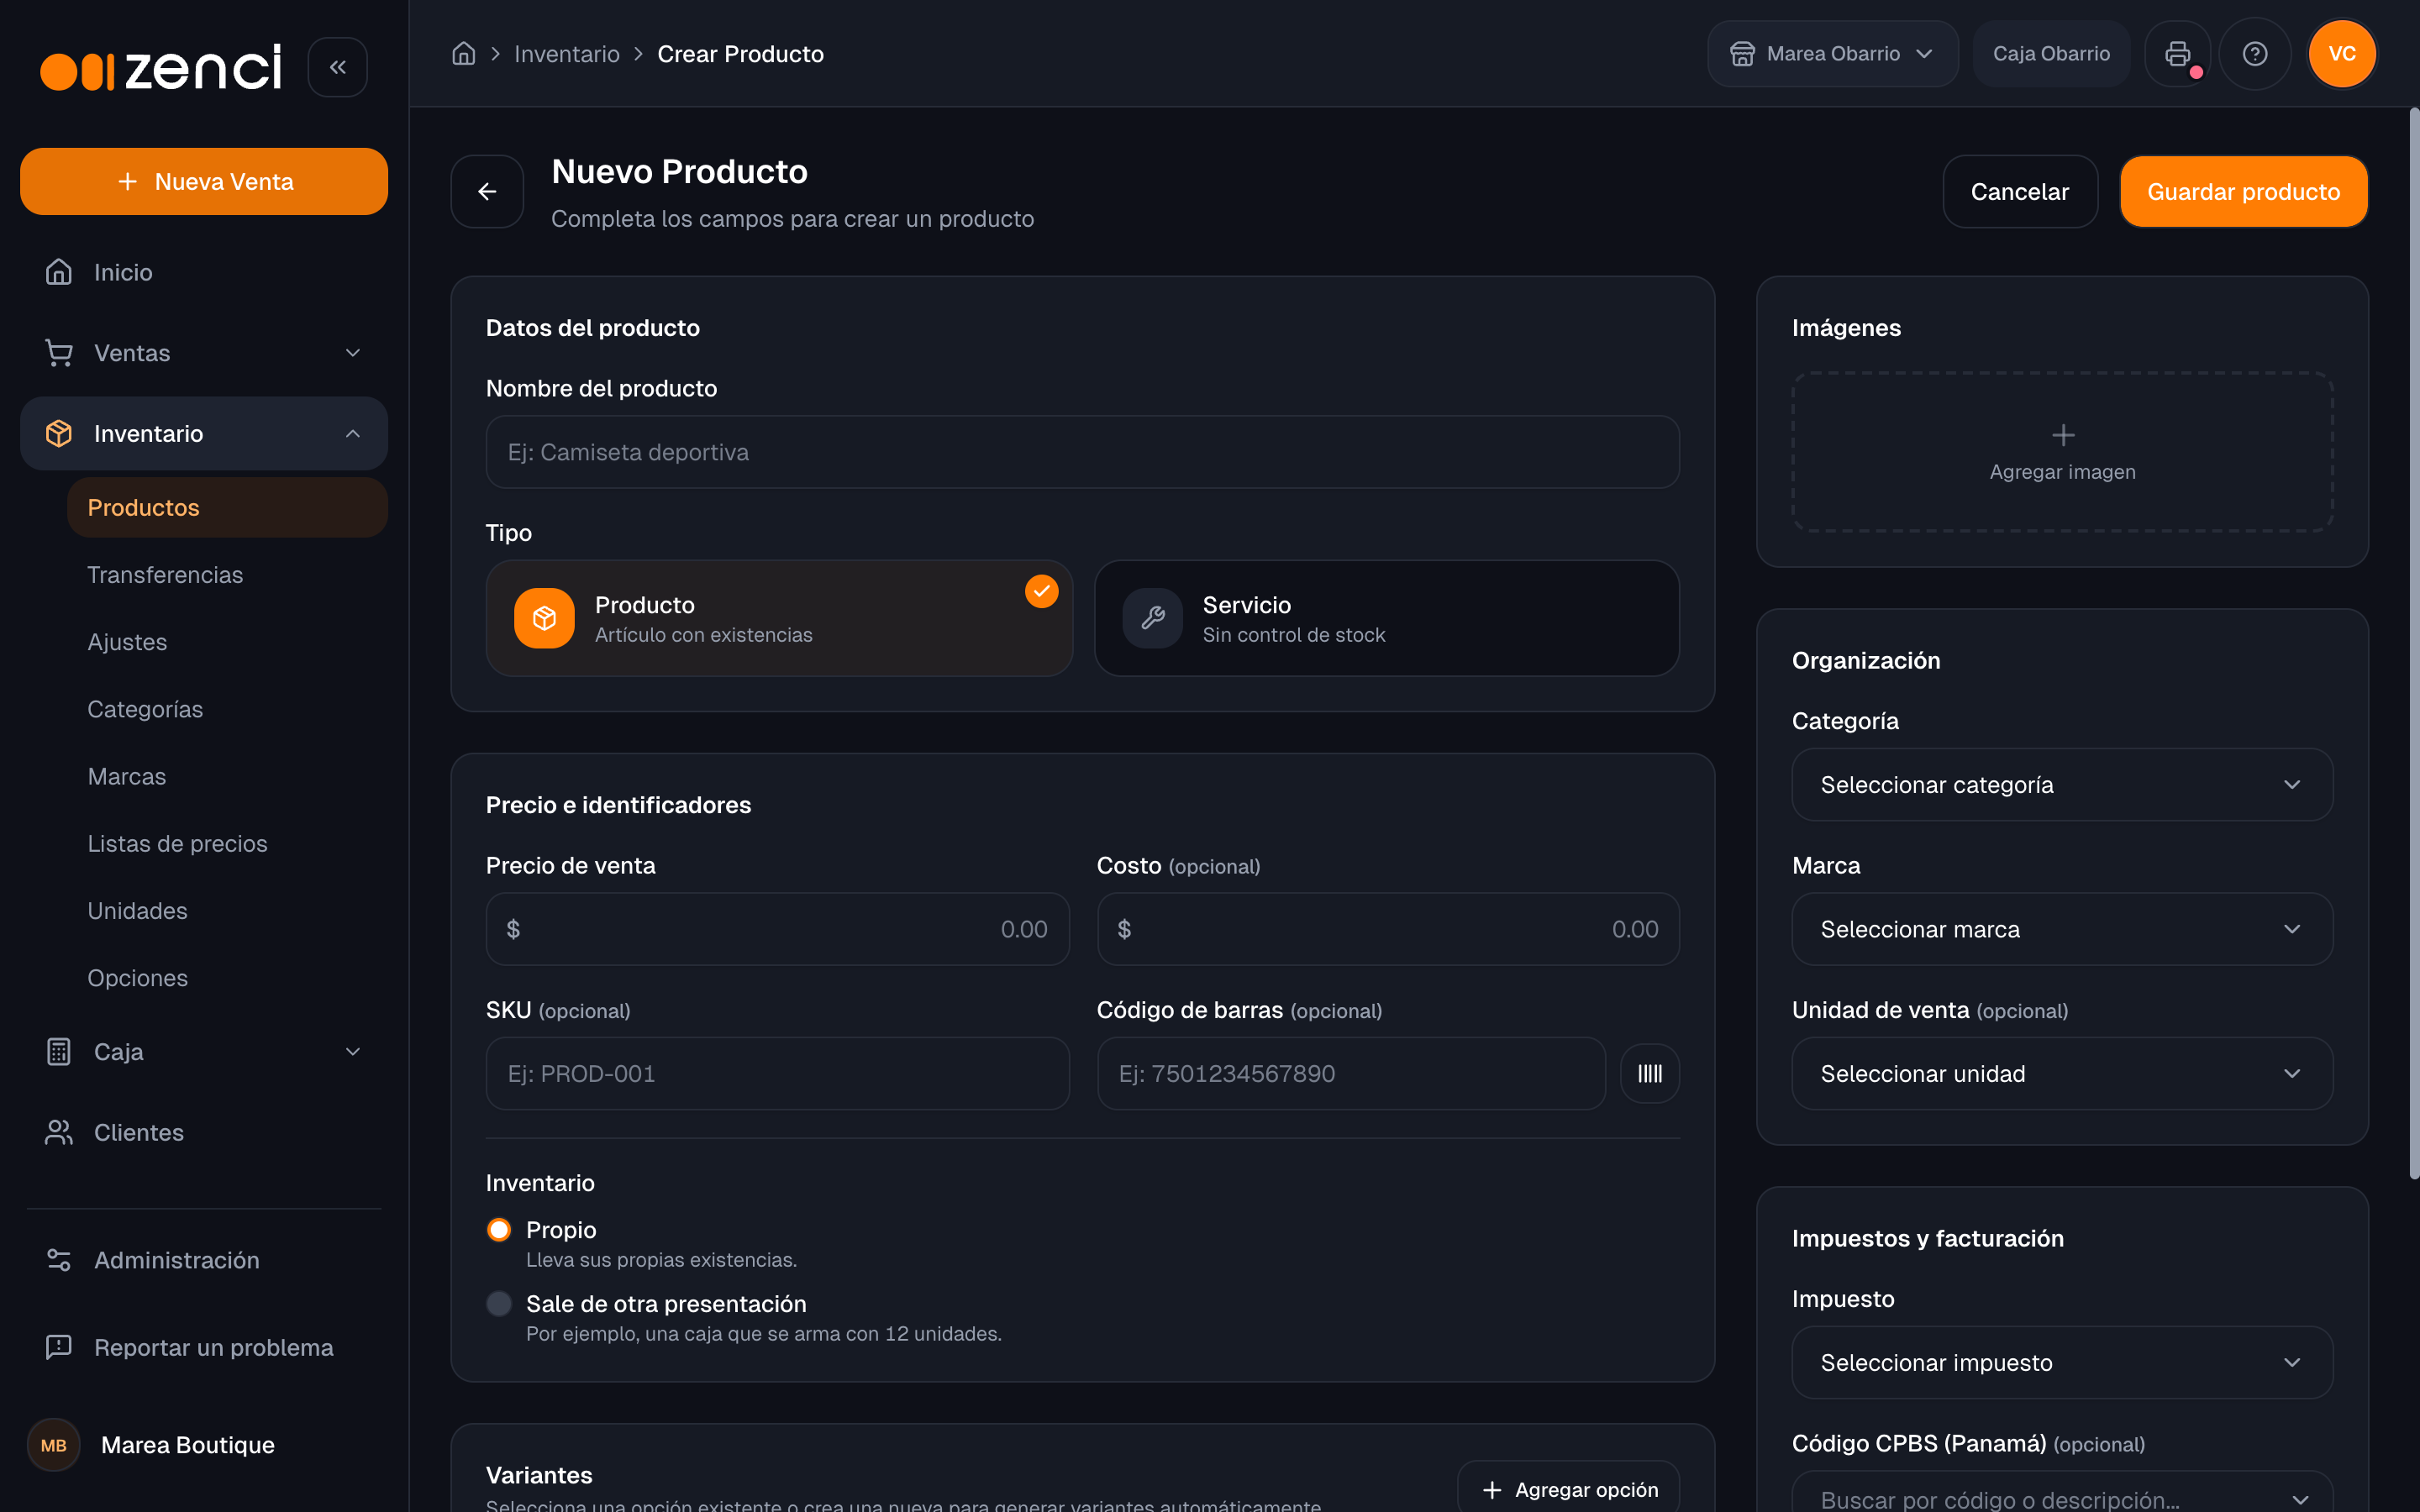Click the Inventario breadcrumb link
Viewport: 2420px width, 1512px height.
tap(566, 54)
